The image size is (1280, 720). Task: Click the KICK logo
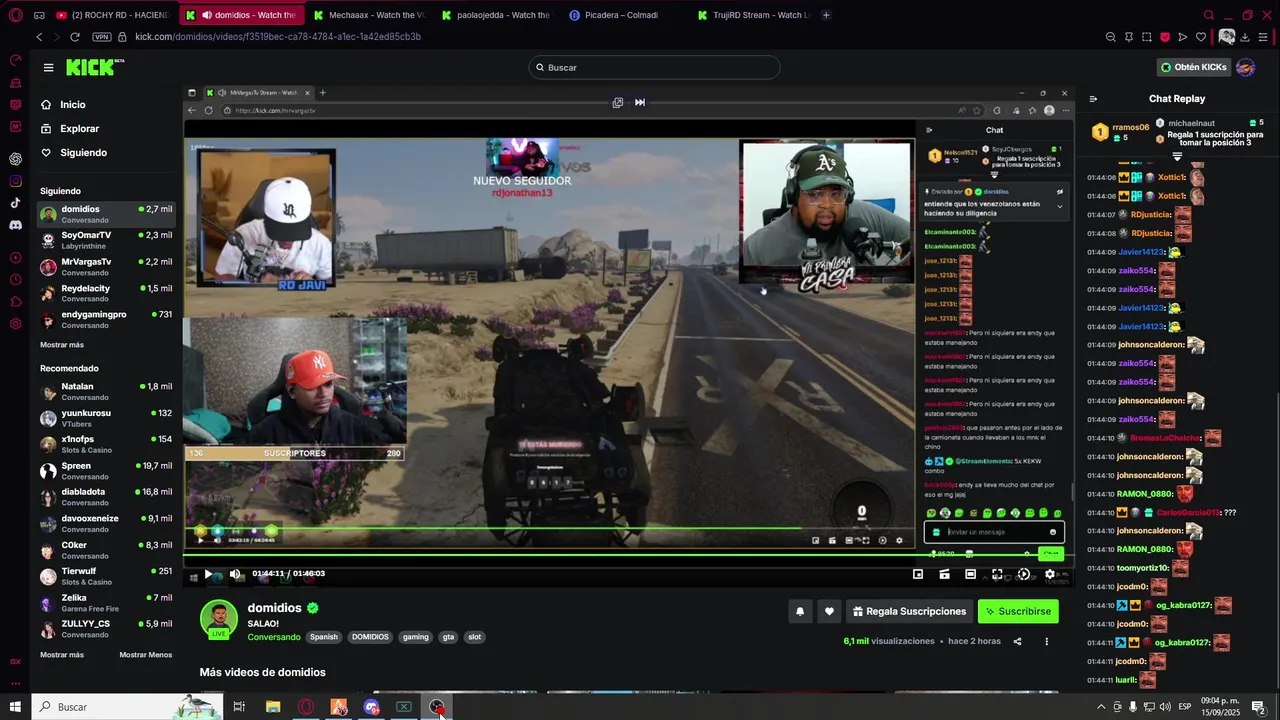(95, 67)
